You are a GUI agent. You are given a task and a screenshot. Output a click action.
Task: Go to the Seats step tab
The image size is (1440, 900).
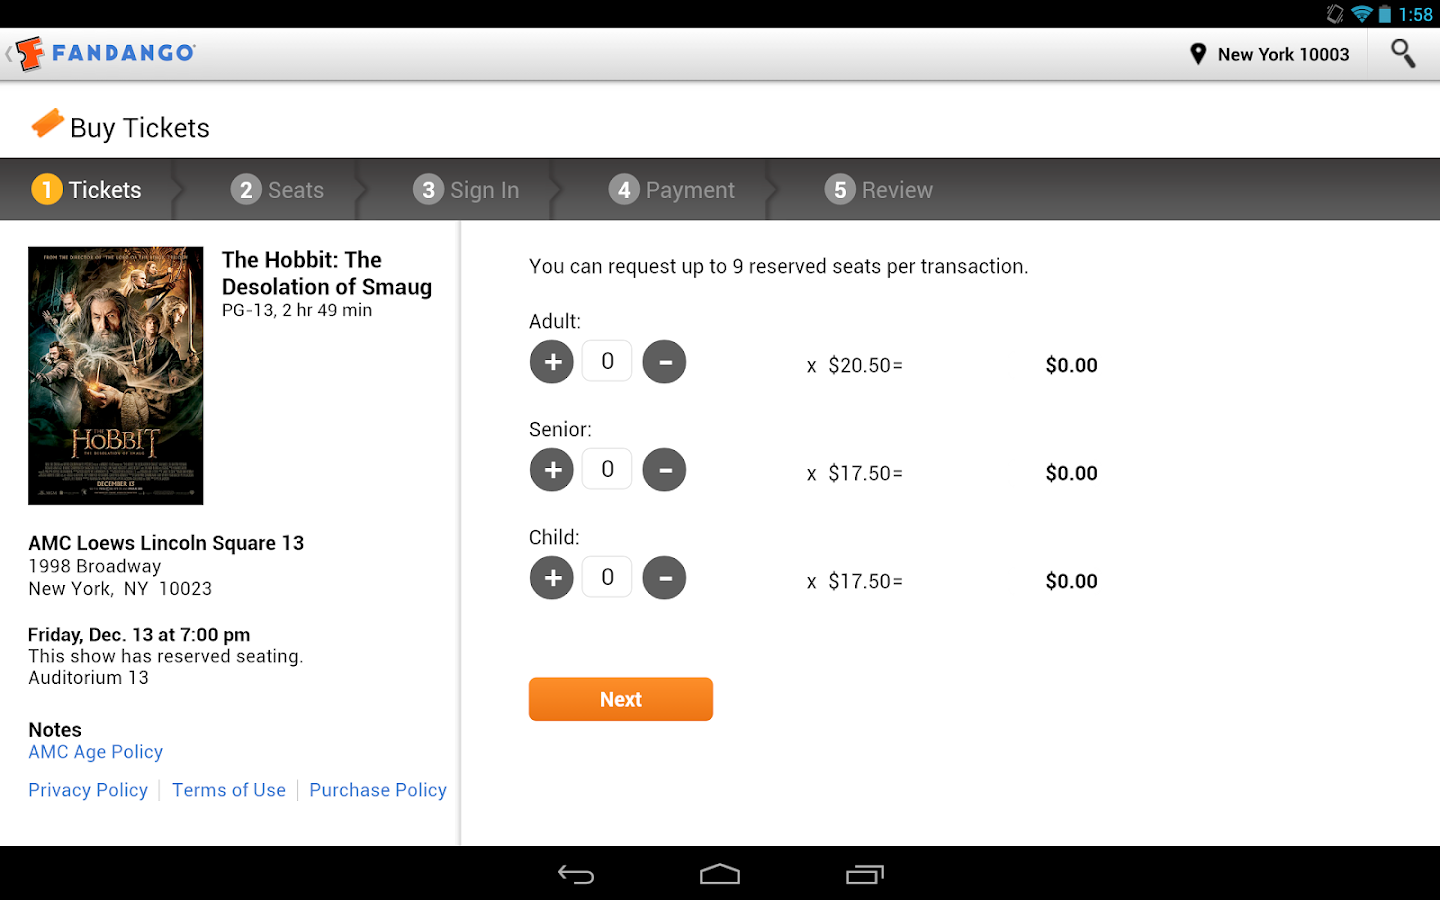click(278, 190)
